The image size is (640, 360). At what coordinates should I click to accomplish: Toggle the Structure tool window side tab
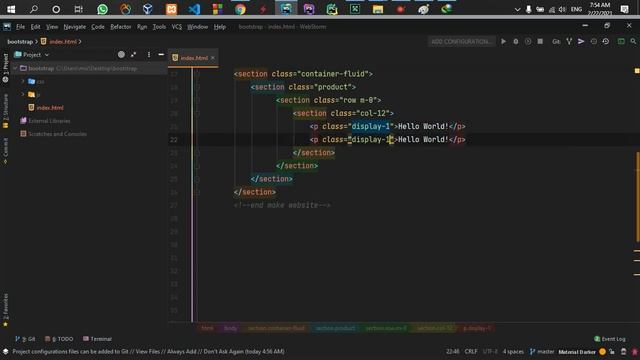point(5,111)
